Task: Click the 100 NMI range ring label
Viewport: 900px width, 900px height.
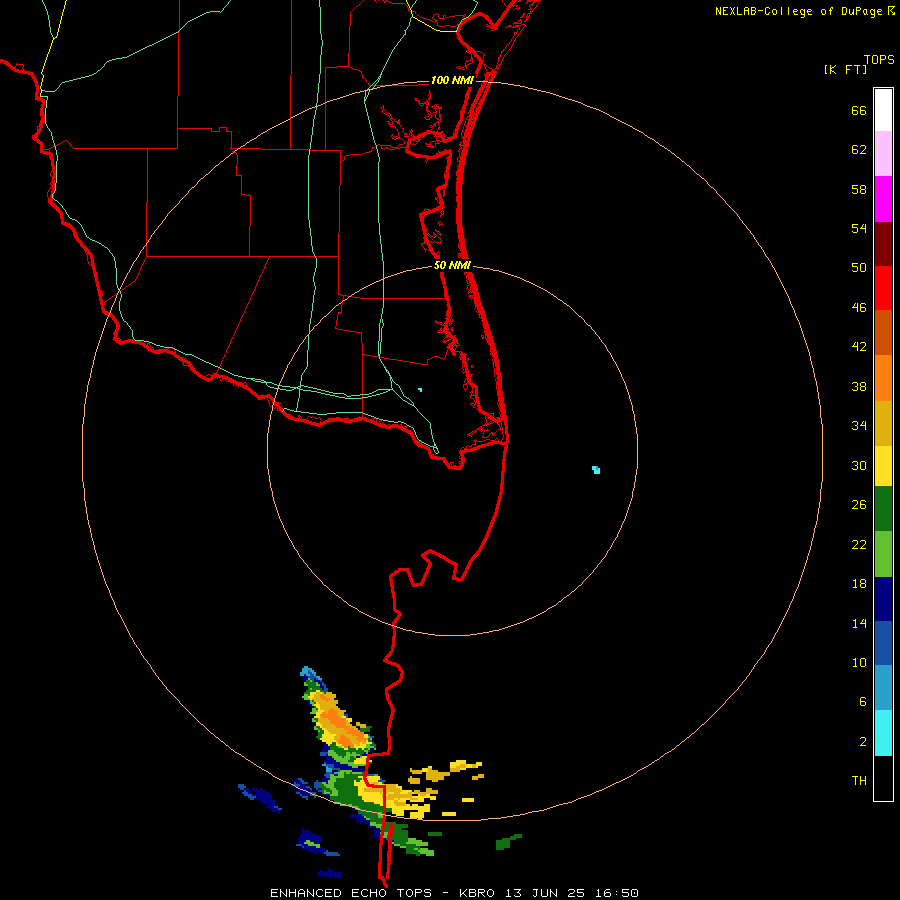Action: pos(452,80)
